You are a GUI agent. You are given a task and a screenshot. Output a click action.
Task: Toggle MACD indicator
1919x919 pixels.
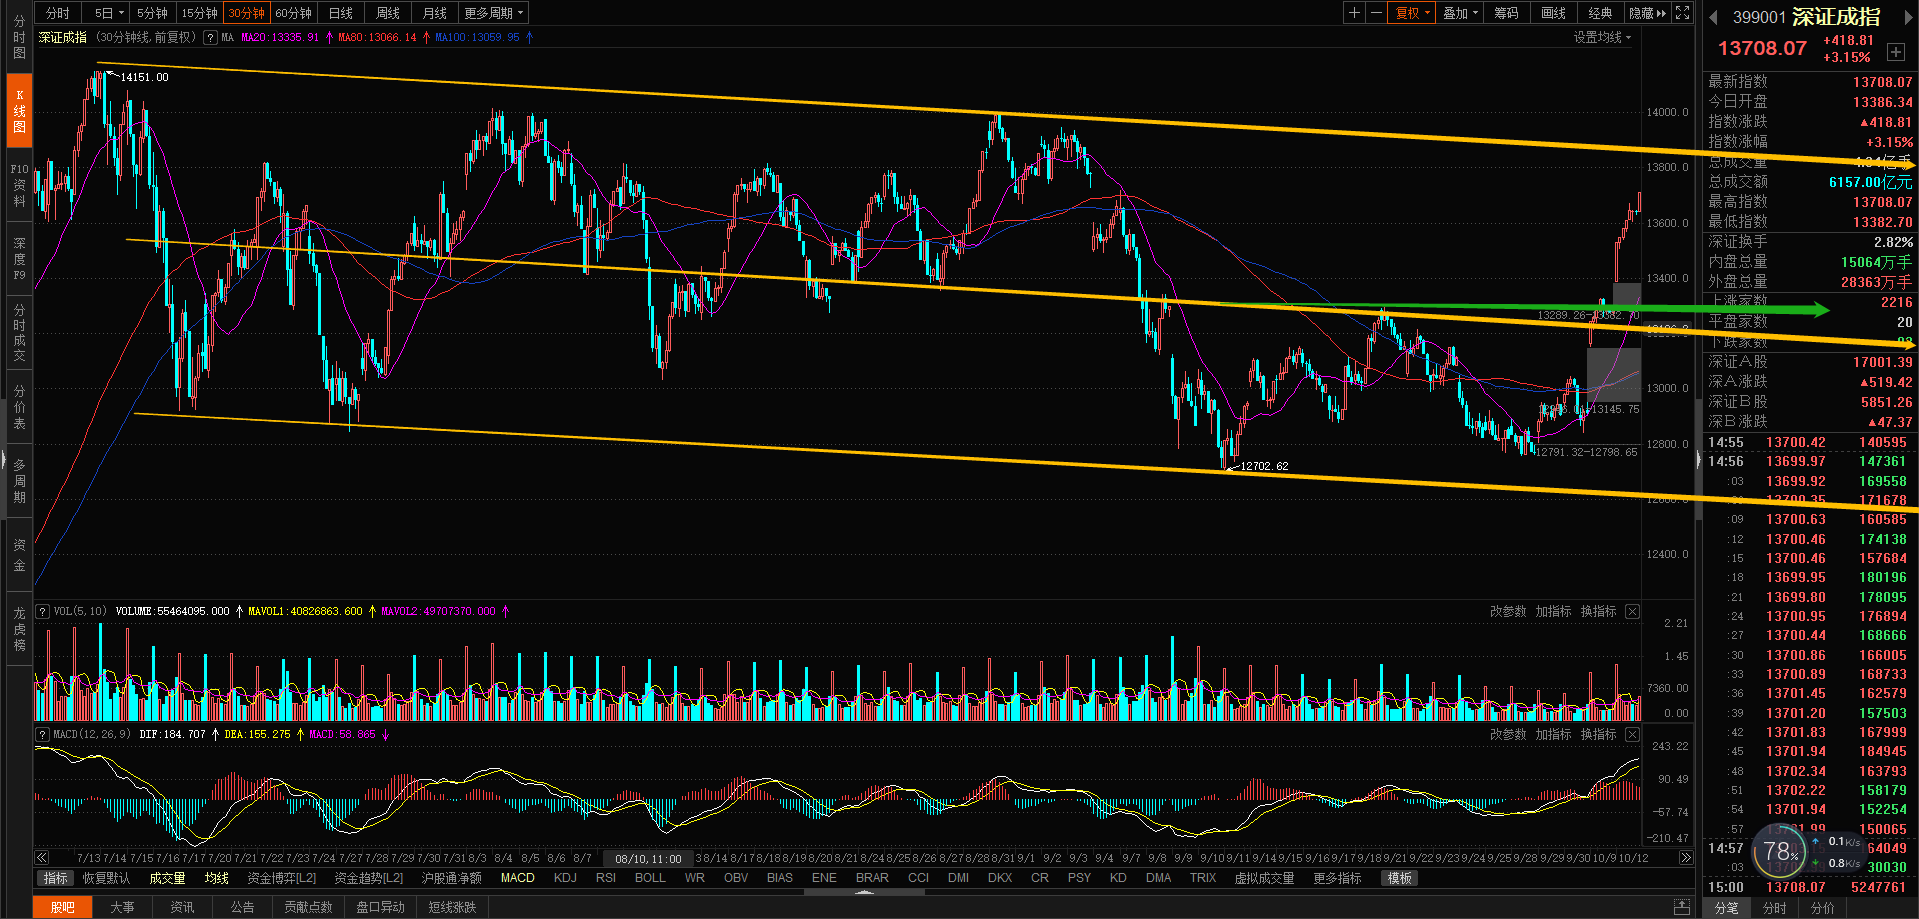(x=517, y=878)
